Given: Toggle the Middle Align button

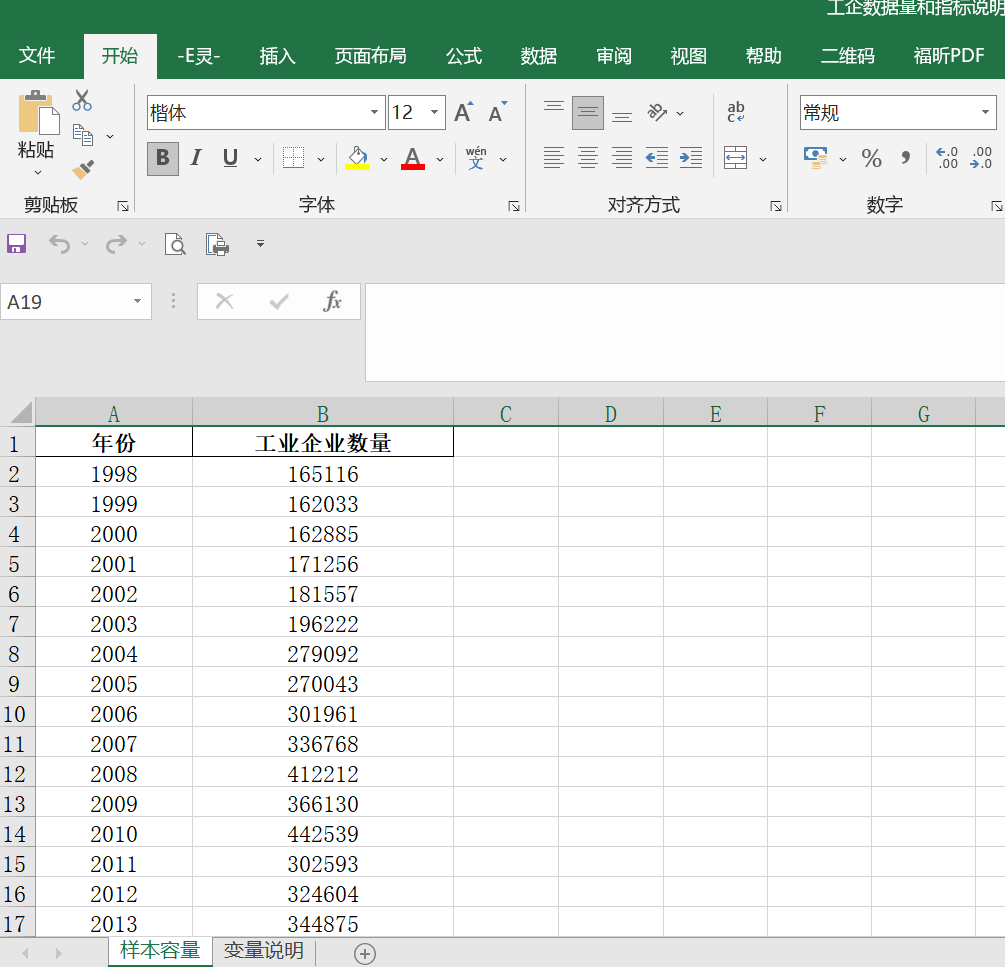Looking at the screenshot, I should coord(588,113).
